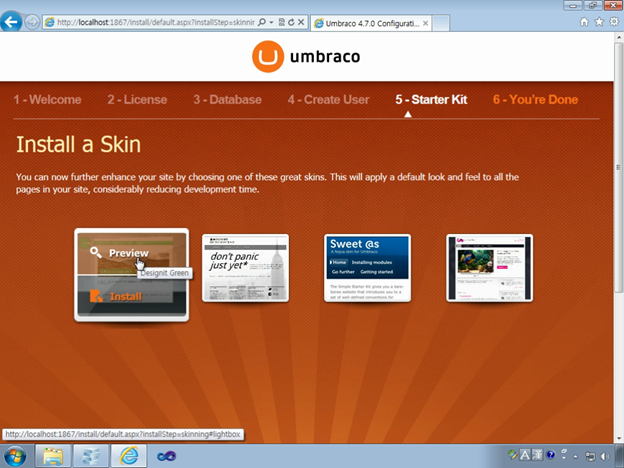
Task: Click the language bar globe pencil icon
Action: tap(513, 454)
